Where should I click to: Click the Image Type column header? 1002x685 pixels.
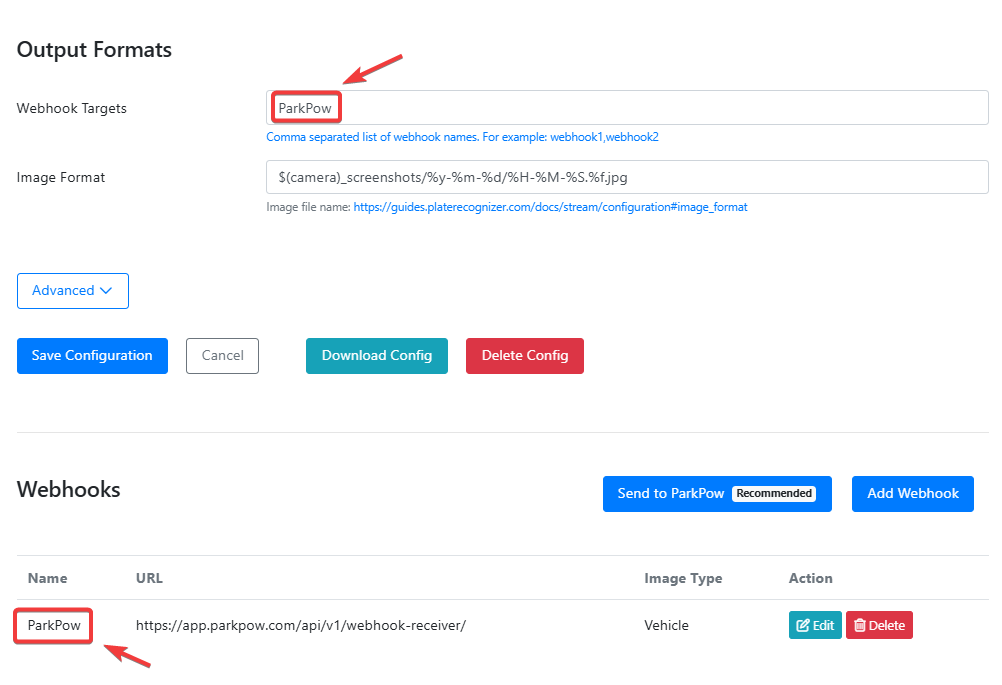coord(683,578)
